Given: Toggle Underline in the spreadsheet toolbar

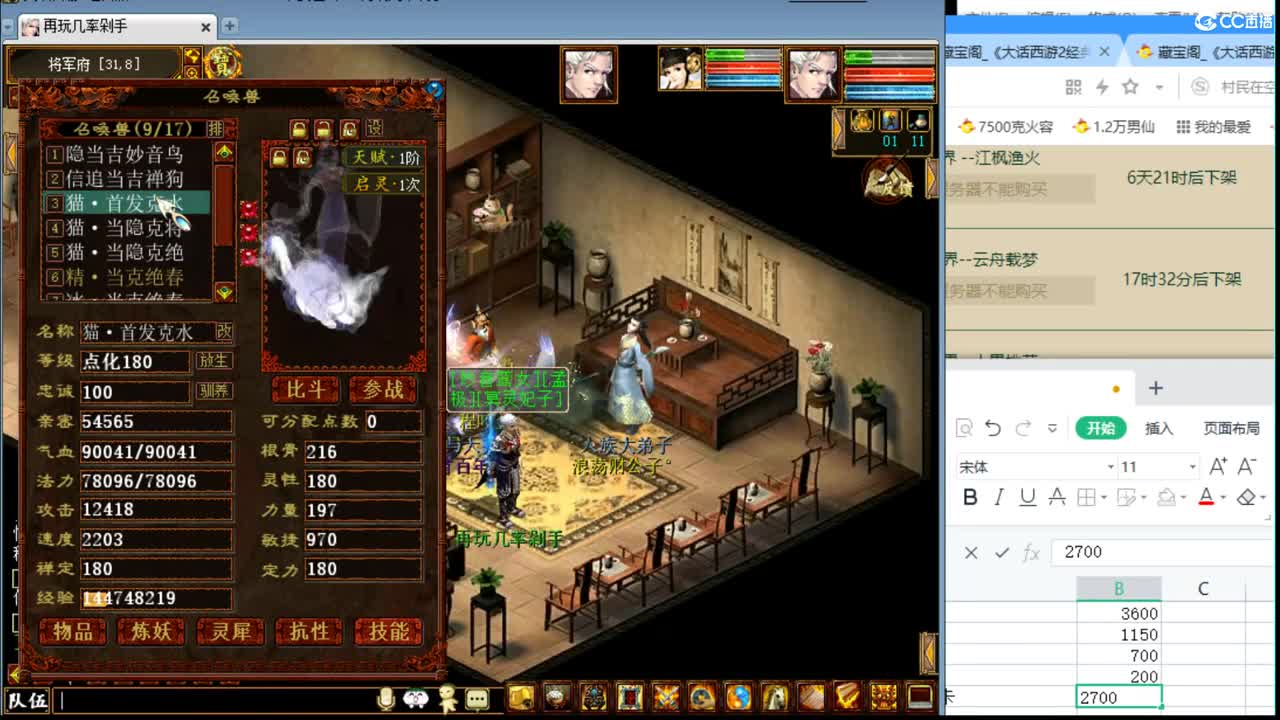Looking at the screenshot, I should [1027, 498].
